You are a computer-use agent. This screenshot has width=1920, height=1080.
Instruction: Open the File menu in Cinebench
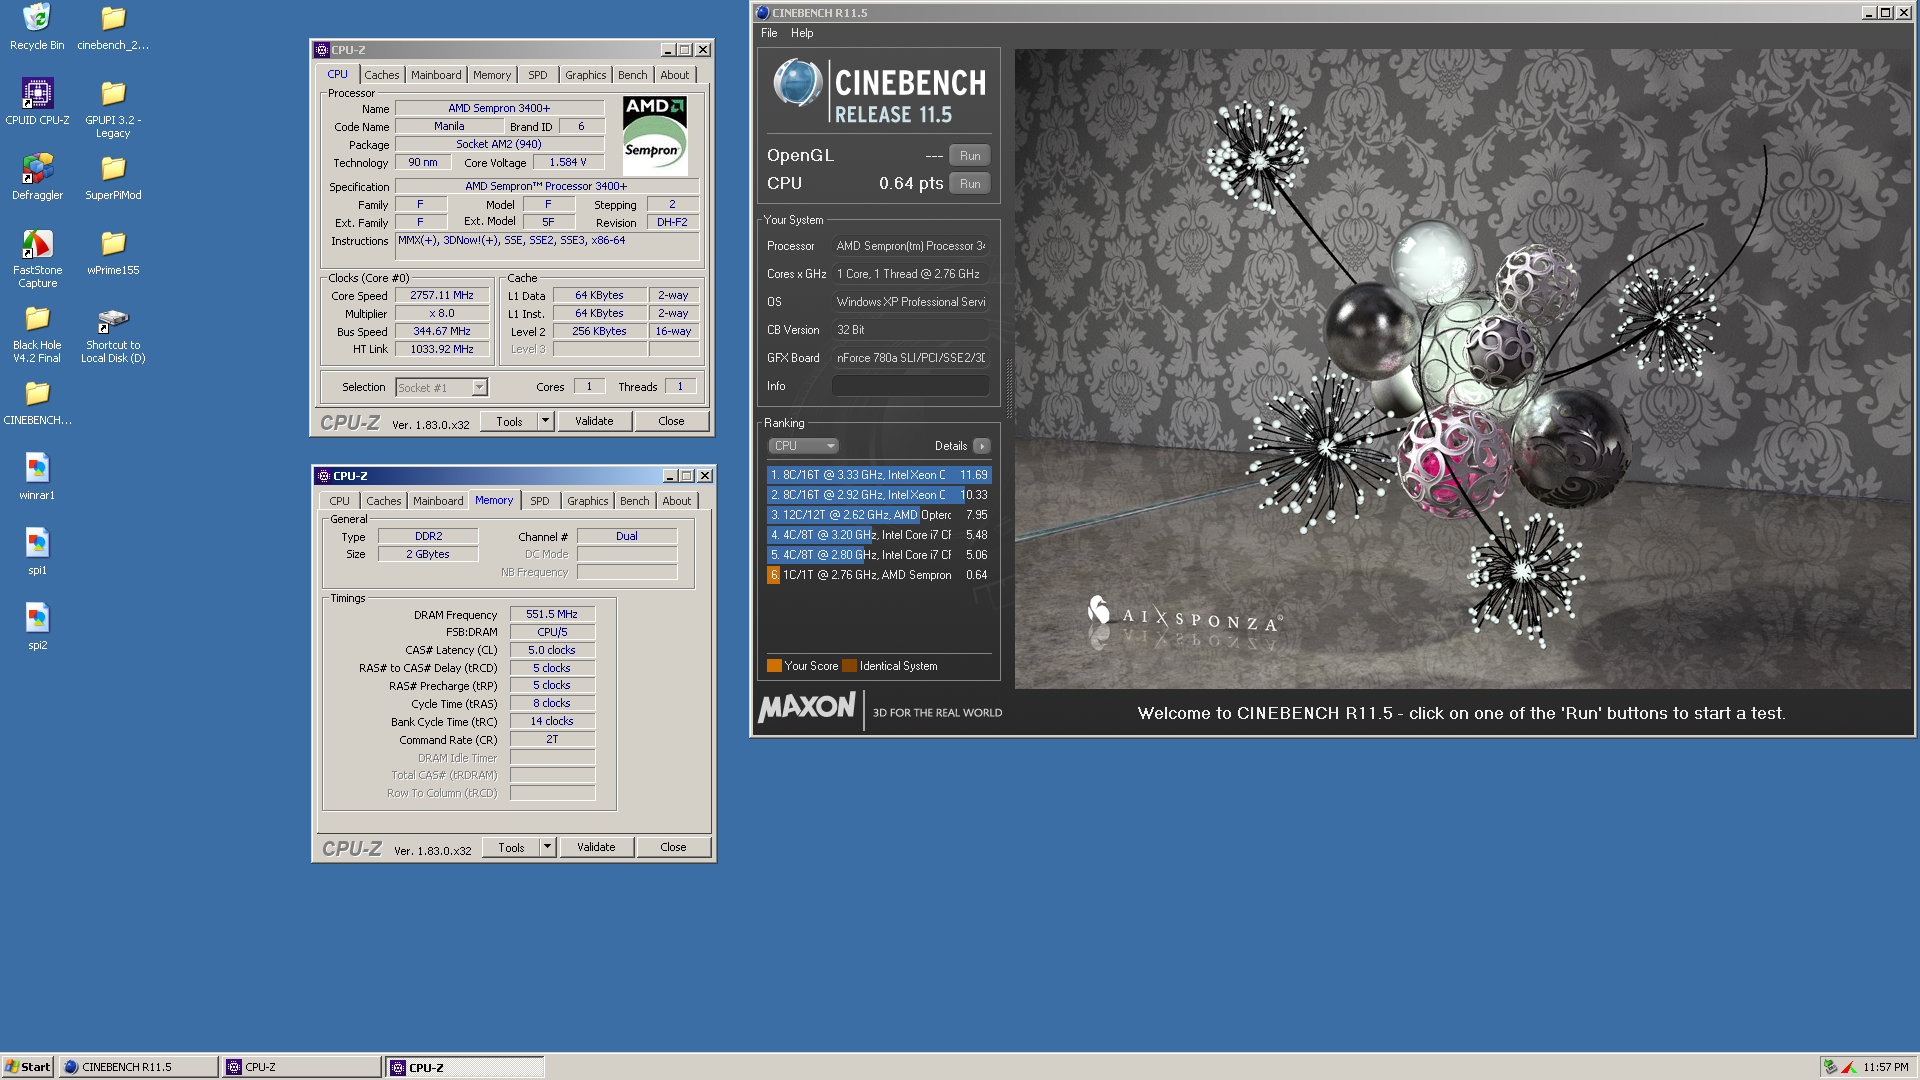(x=769, y=33)
